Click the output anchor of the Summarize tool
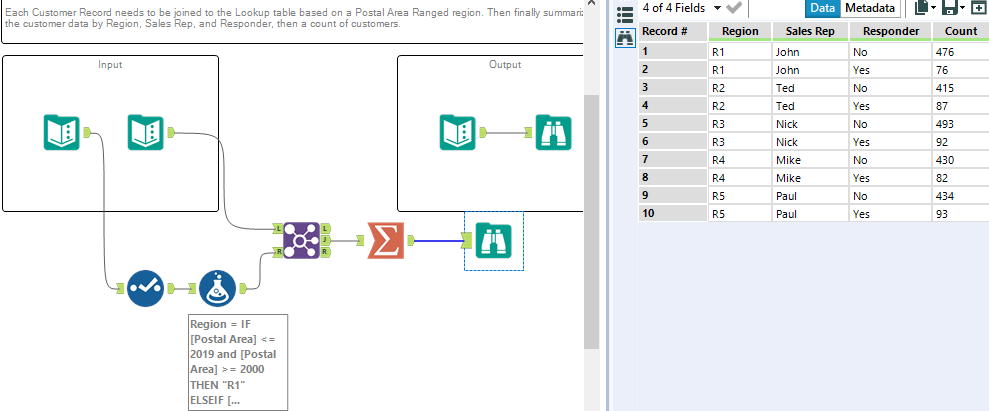Screen dimensions: 989x411 [410, 240]
